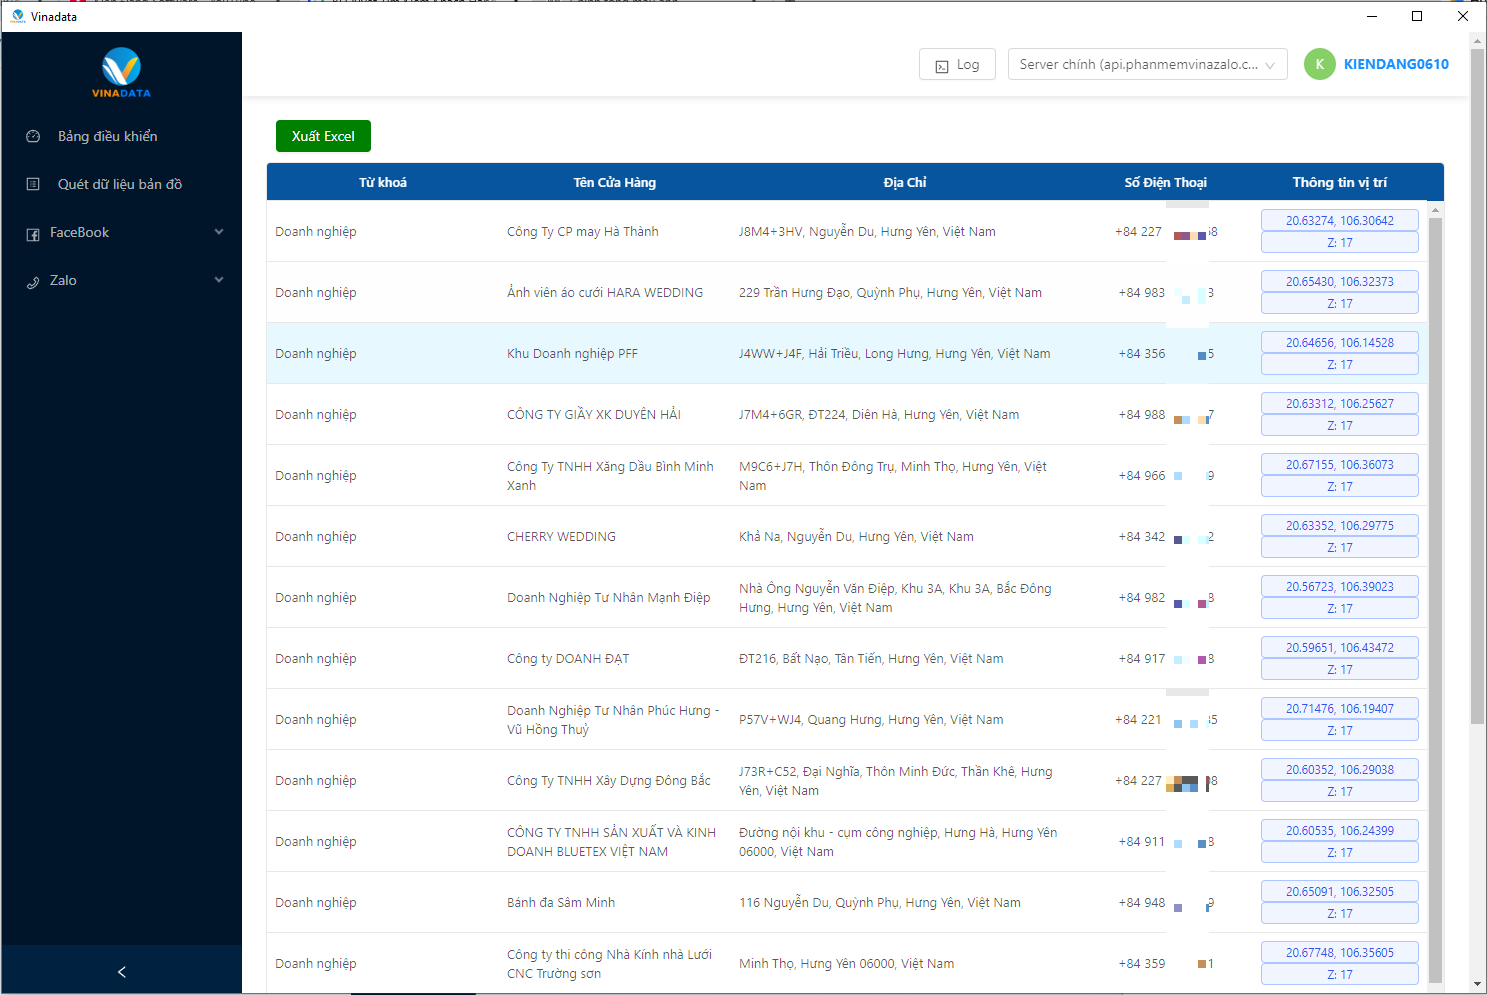
Task: Open the Server chính dropdown
Action: coord(1147,64)
